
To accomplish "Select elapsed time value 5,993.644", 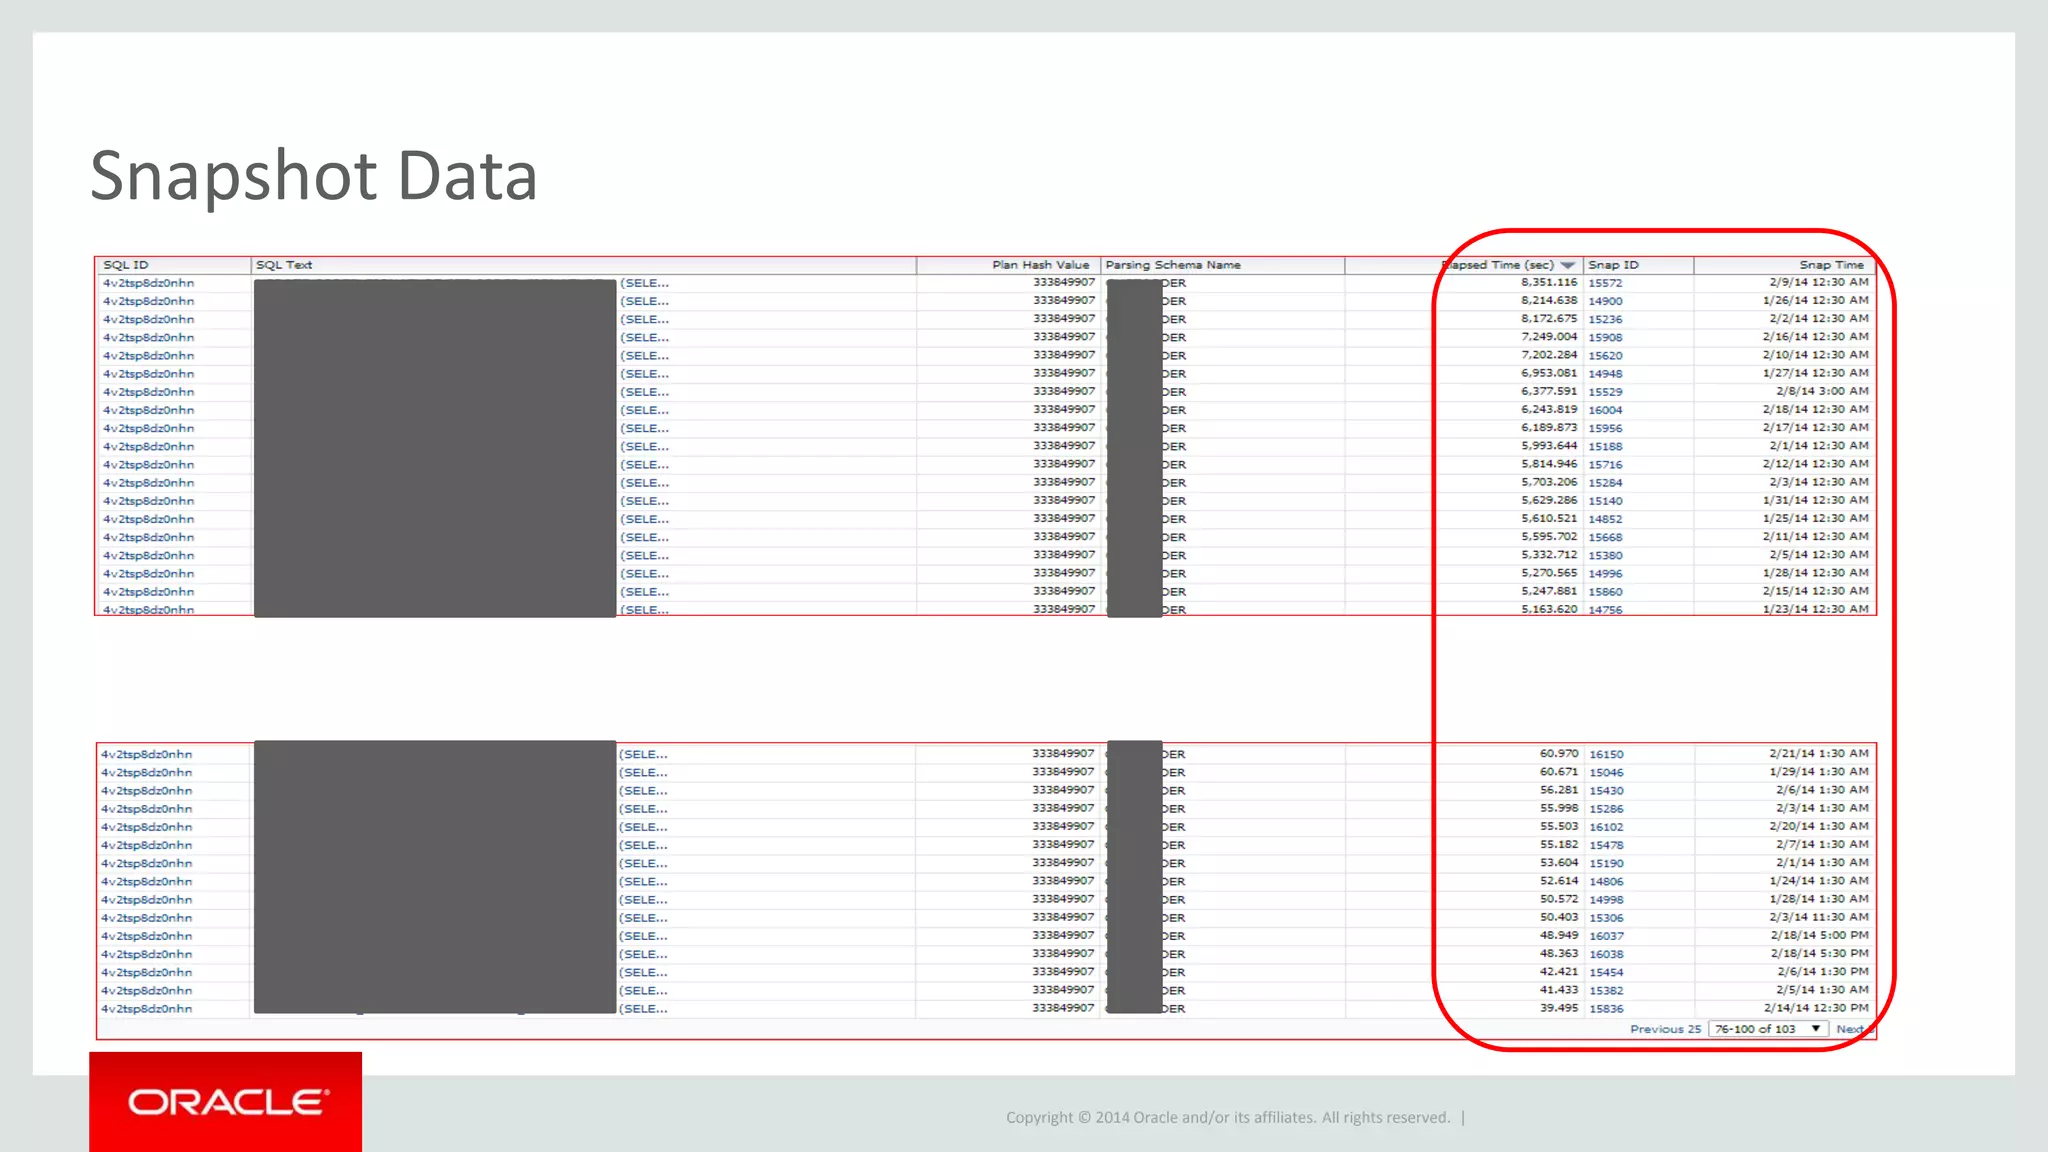I will [1549, 446].
